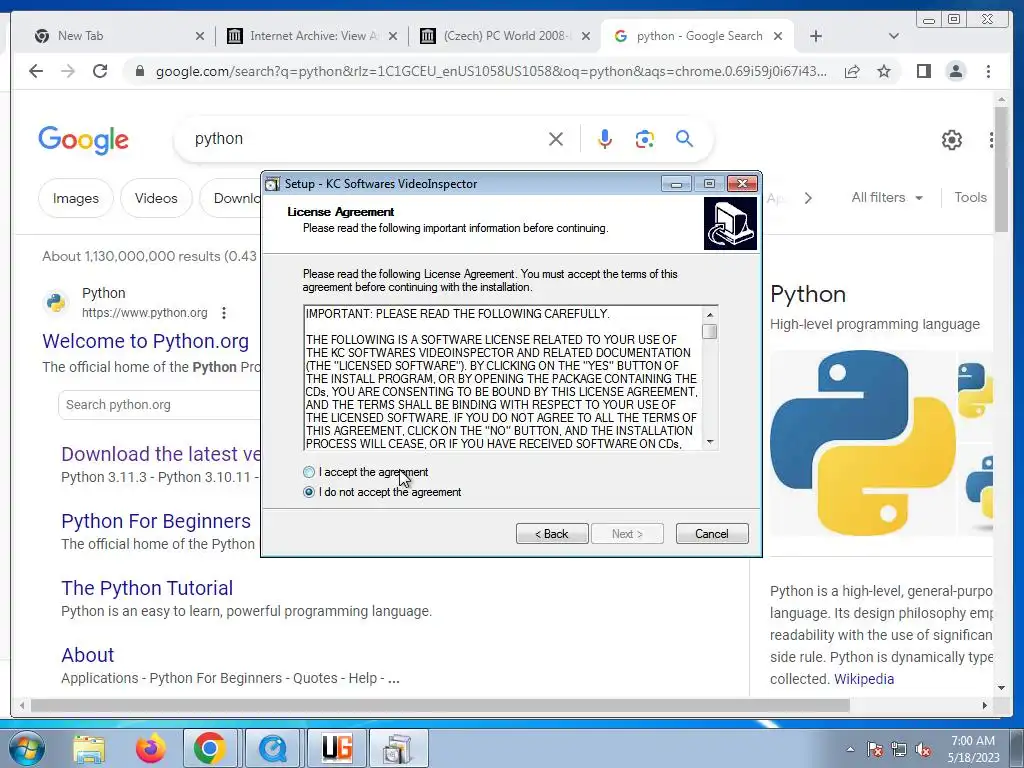Viewport: 1024px width, 768px height.
Task: Click the magnifier search button
Action: coord(684,138)
